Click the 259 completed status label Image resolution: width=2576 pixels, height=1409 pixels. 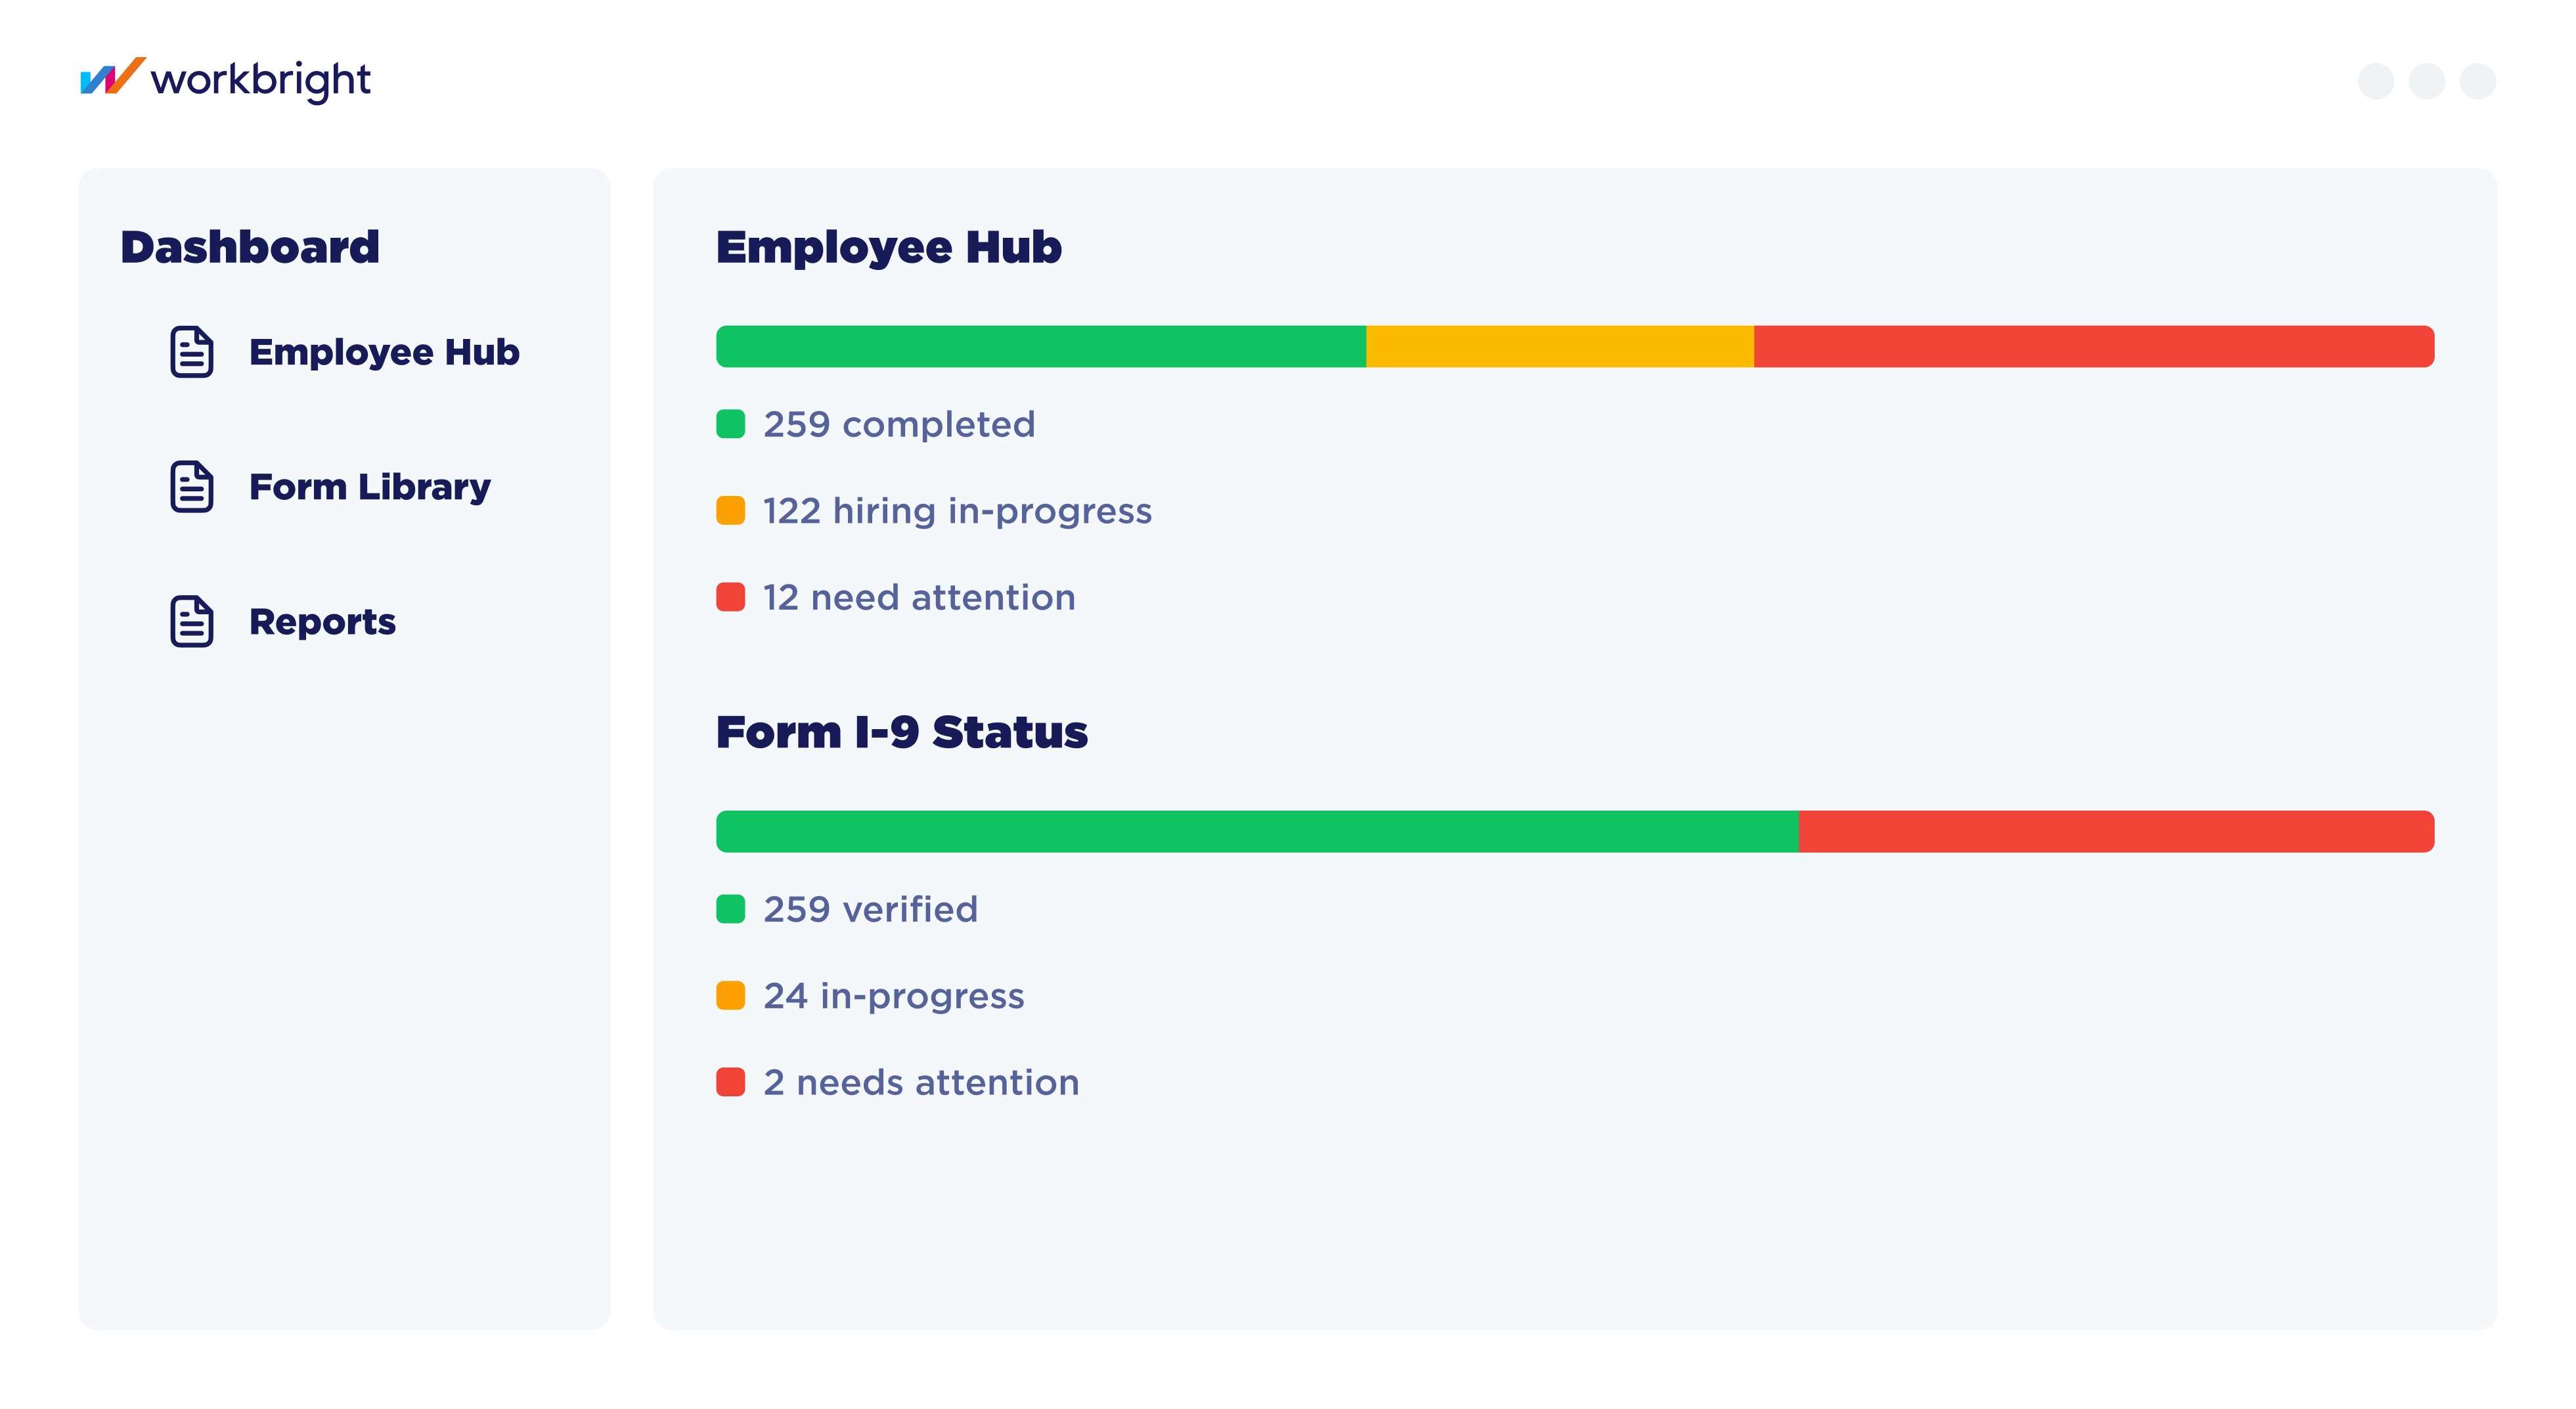pyautogui.click(x=899, y=424)
